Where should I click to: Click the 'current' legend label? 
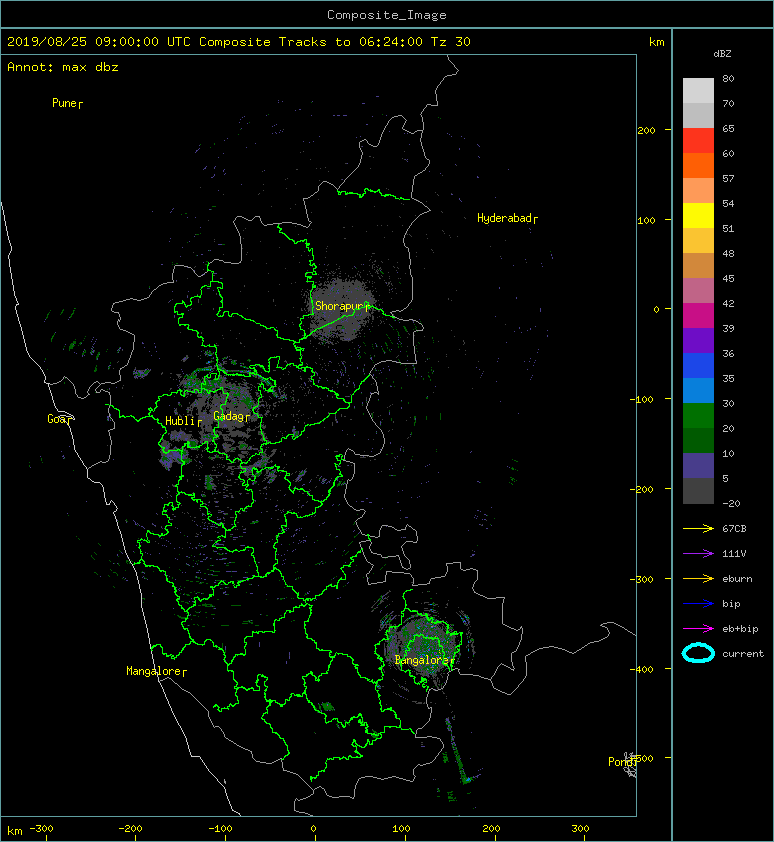click(743, 654)
